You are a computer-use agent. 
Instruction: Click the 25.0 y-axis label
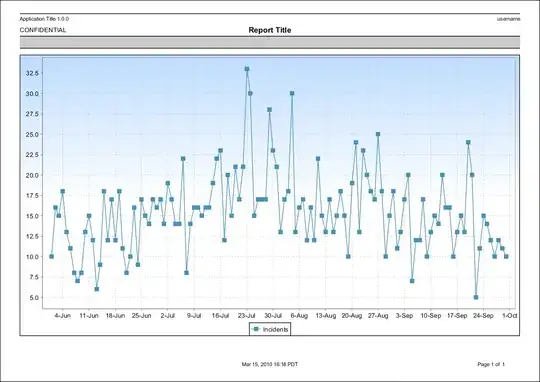point(32,134)
